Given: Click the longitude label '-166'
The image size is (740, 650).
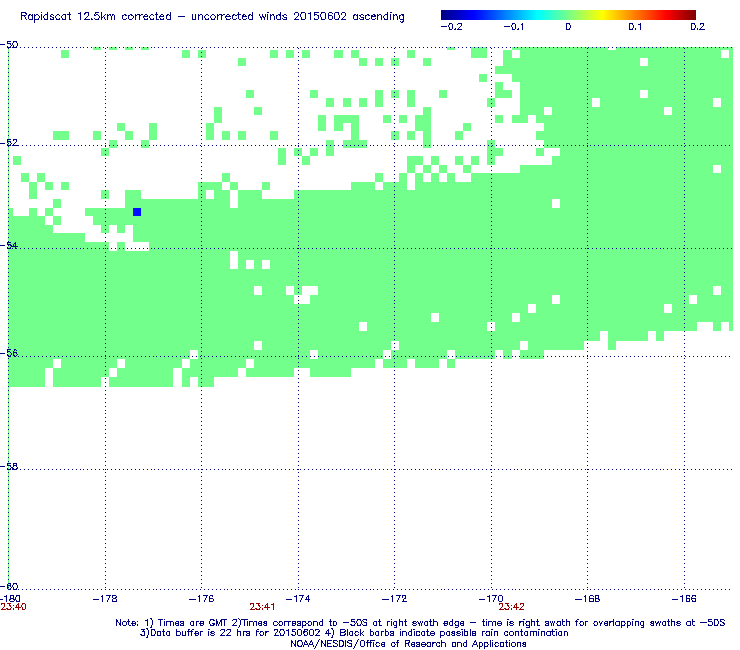Looking at the screenshot, I should click(684, 599).
